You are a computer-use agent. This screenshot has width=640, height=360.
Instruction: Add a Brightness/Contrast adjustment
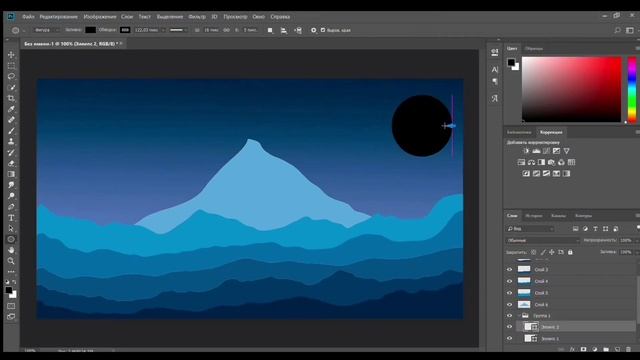pyautogui.click(x=526, y=151)
